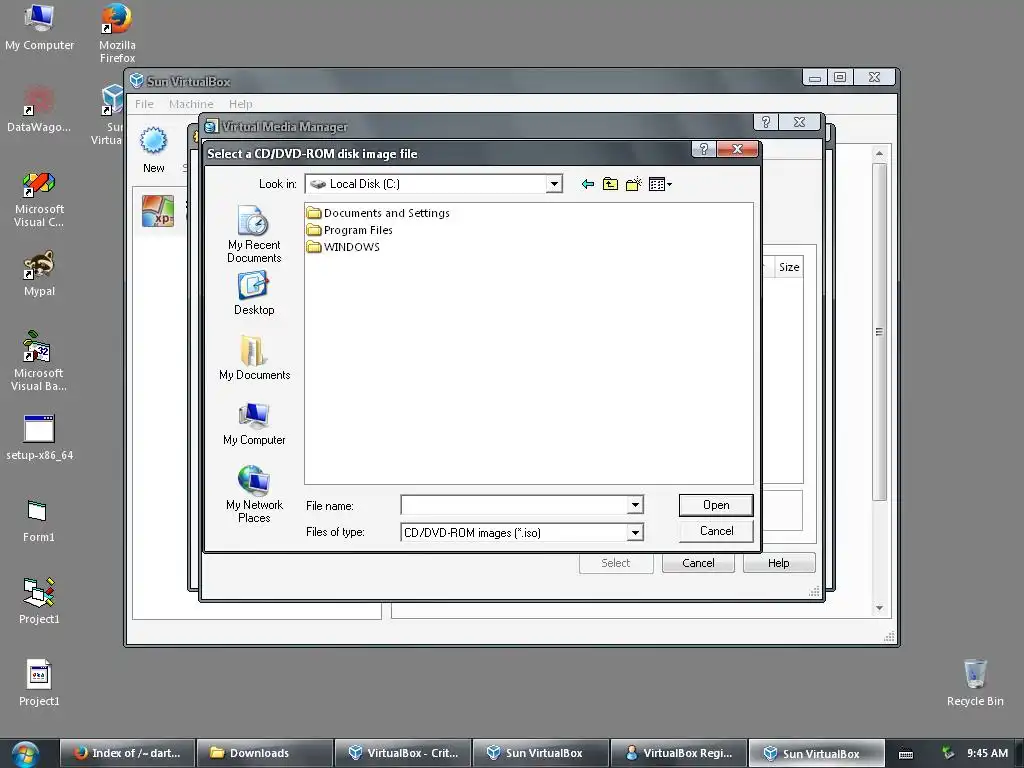
Task: Click the help question mark in file dialog
Action: (x=703, y=150)
